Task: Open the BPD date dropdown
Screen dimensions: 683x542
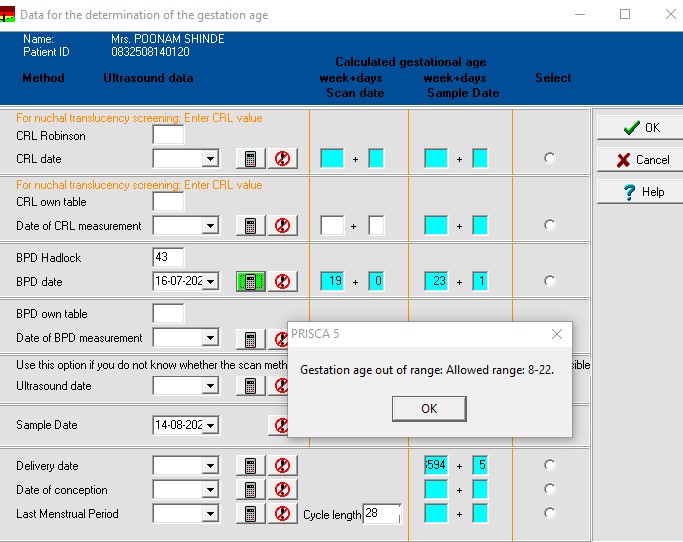Action: point(210,282)
